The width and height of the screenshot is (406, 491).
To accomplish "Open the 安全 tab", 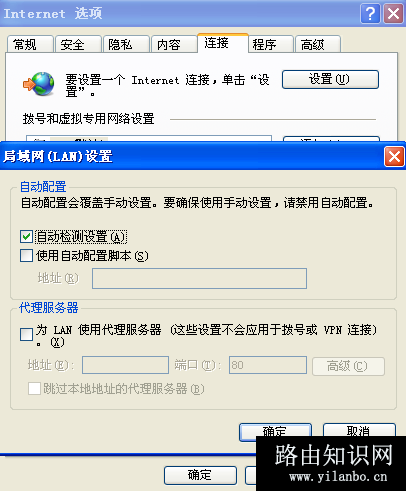I will coord(78,44).
